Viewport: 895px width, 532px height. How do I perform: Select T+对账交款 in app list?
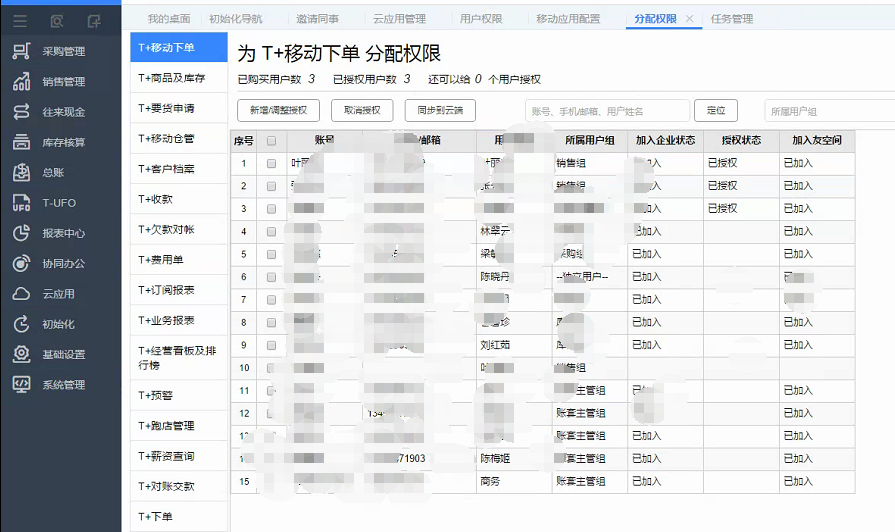179,486
